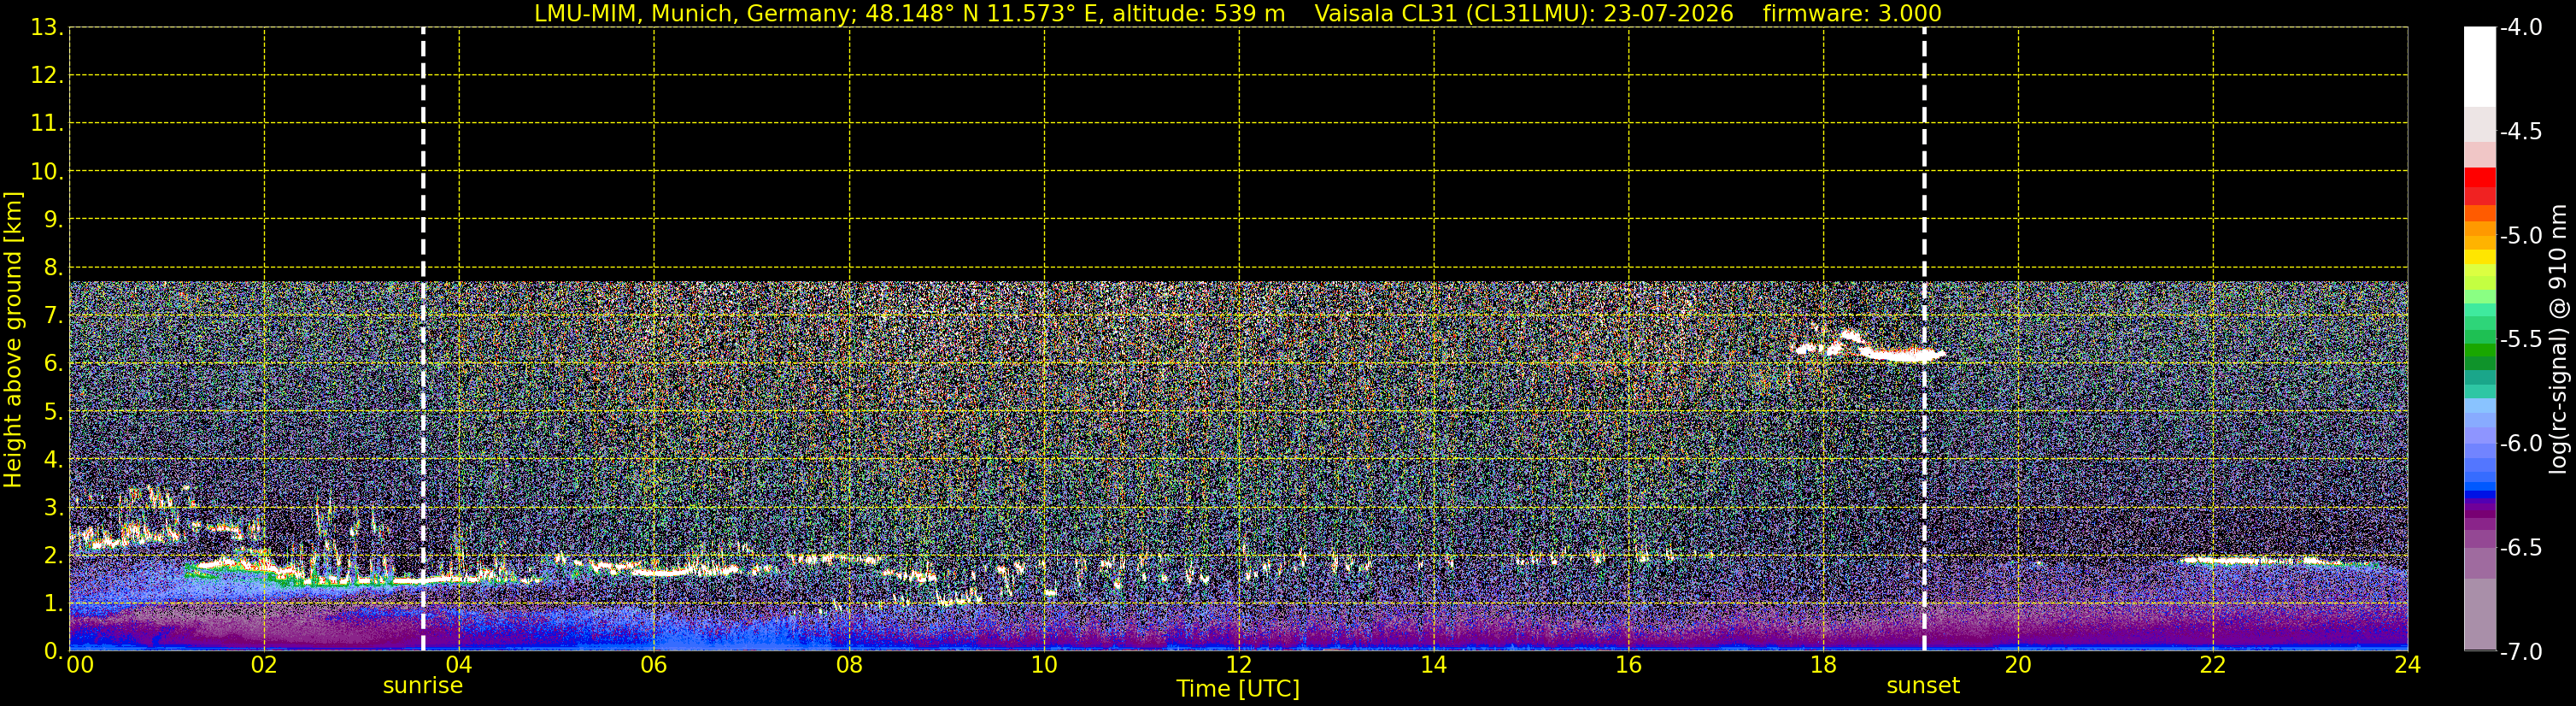Click the x-axis tick label '24'
Screen dimensions: 2576x706
click(2408, 666)
